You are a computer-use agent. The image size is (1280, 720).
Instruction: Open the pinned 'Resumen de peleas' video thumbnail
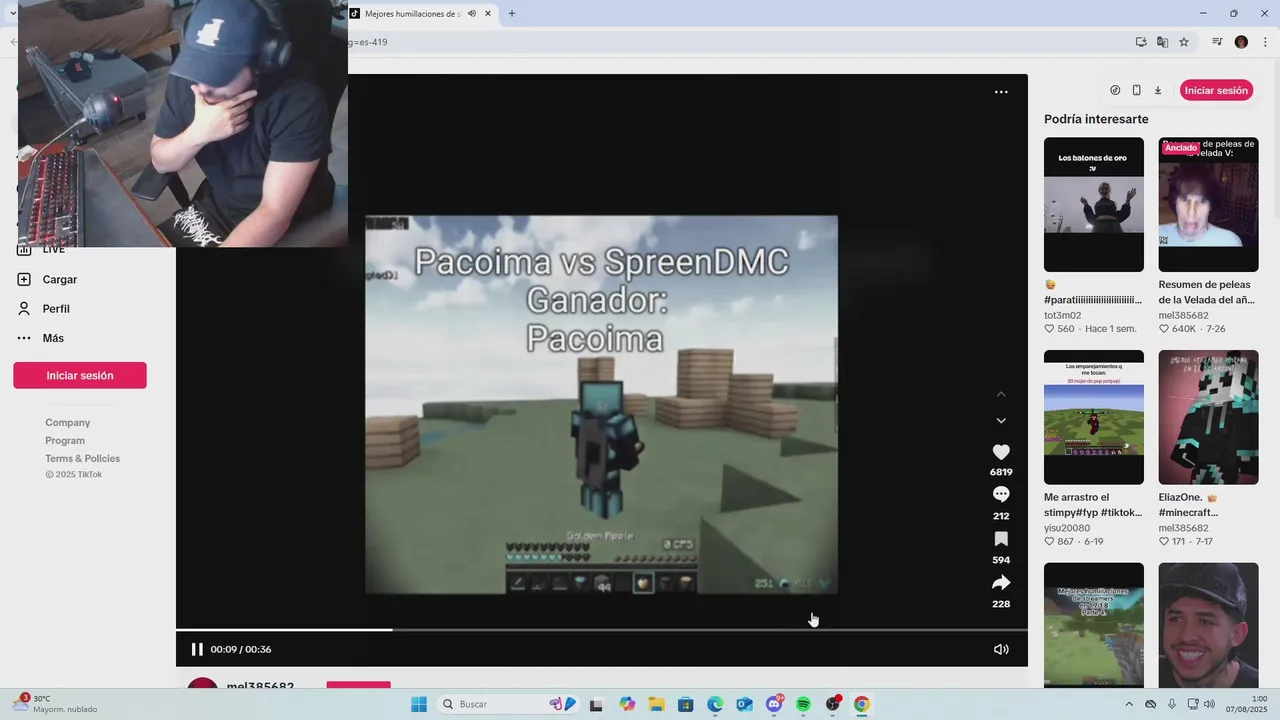click(x=1208, y=204)
